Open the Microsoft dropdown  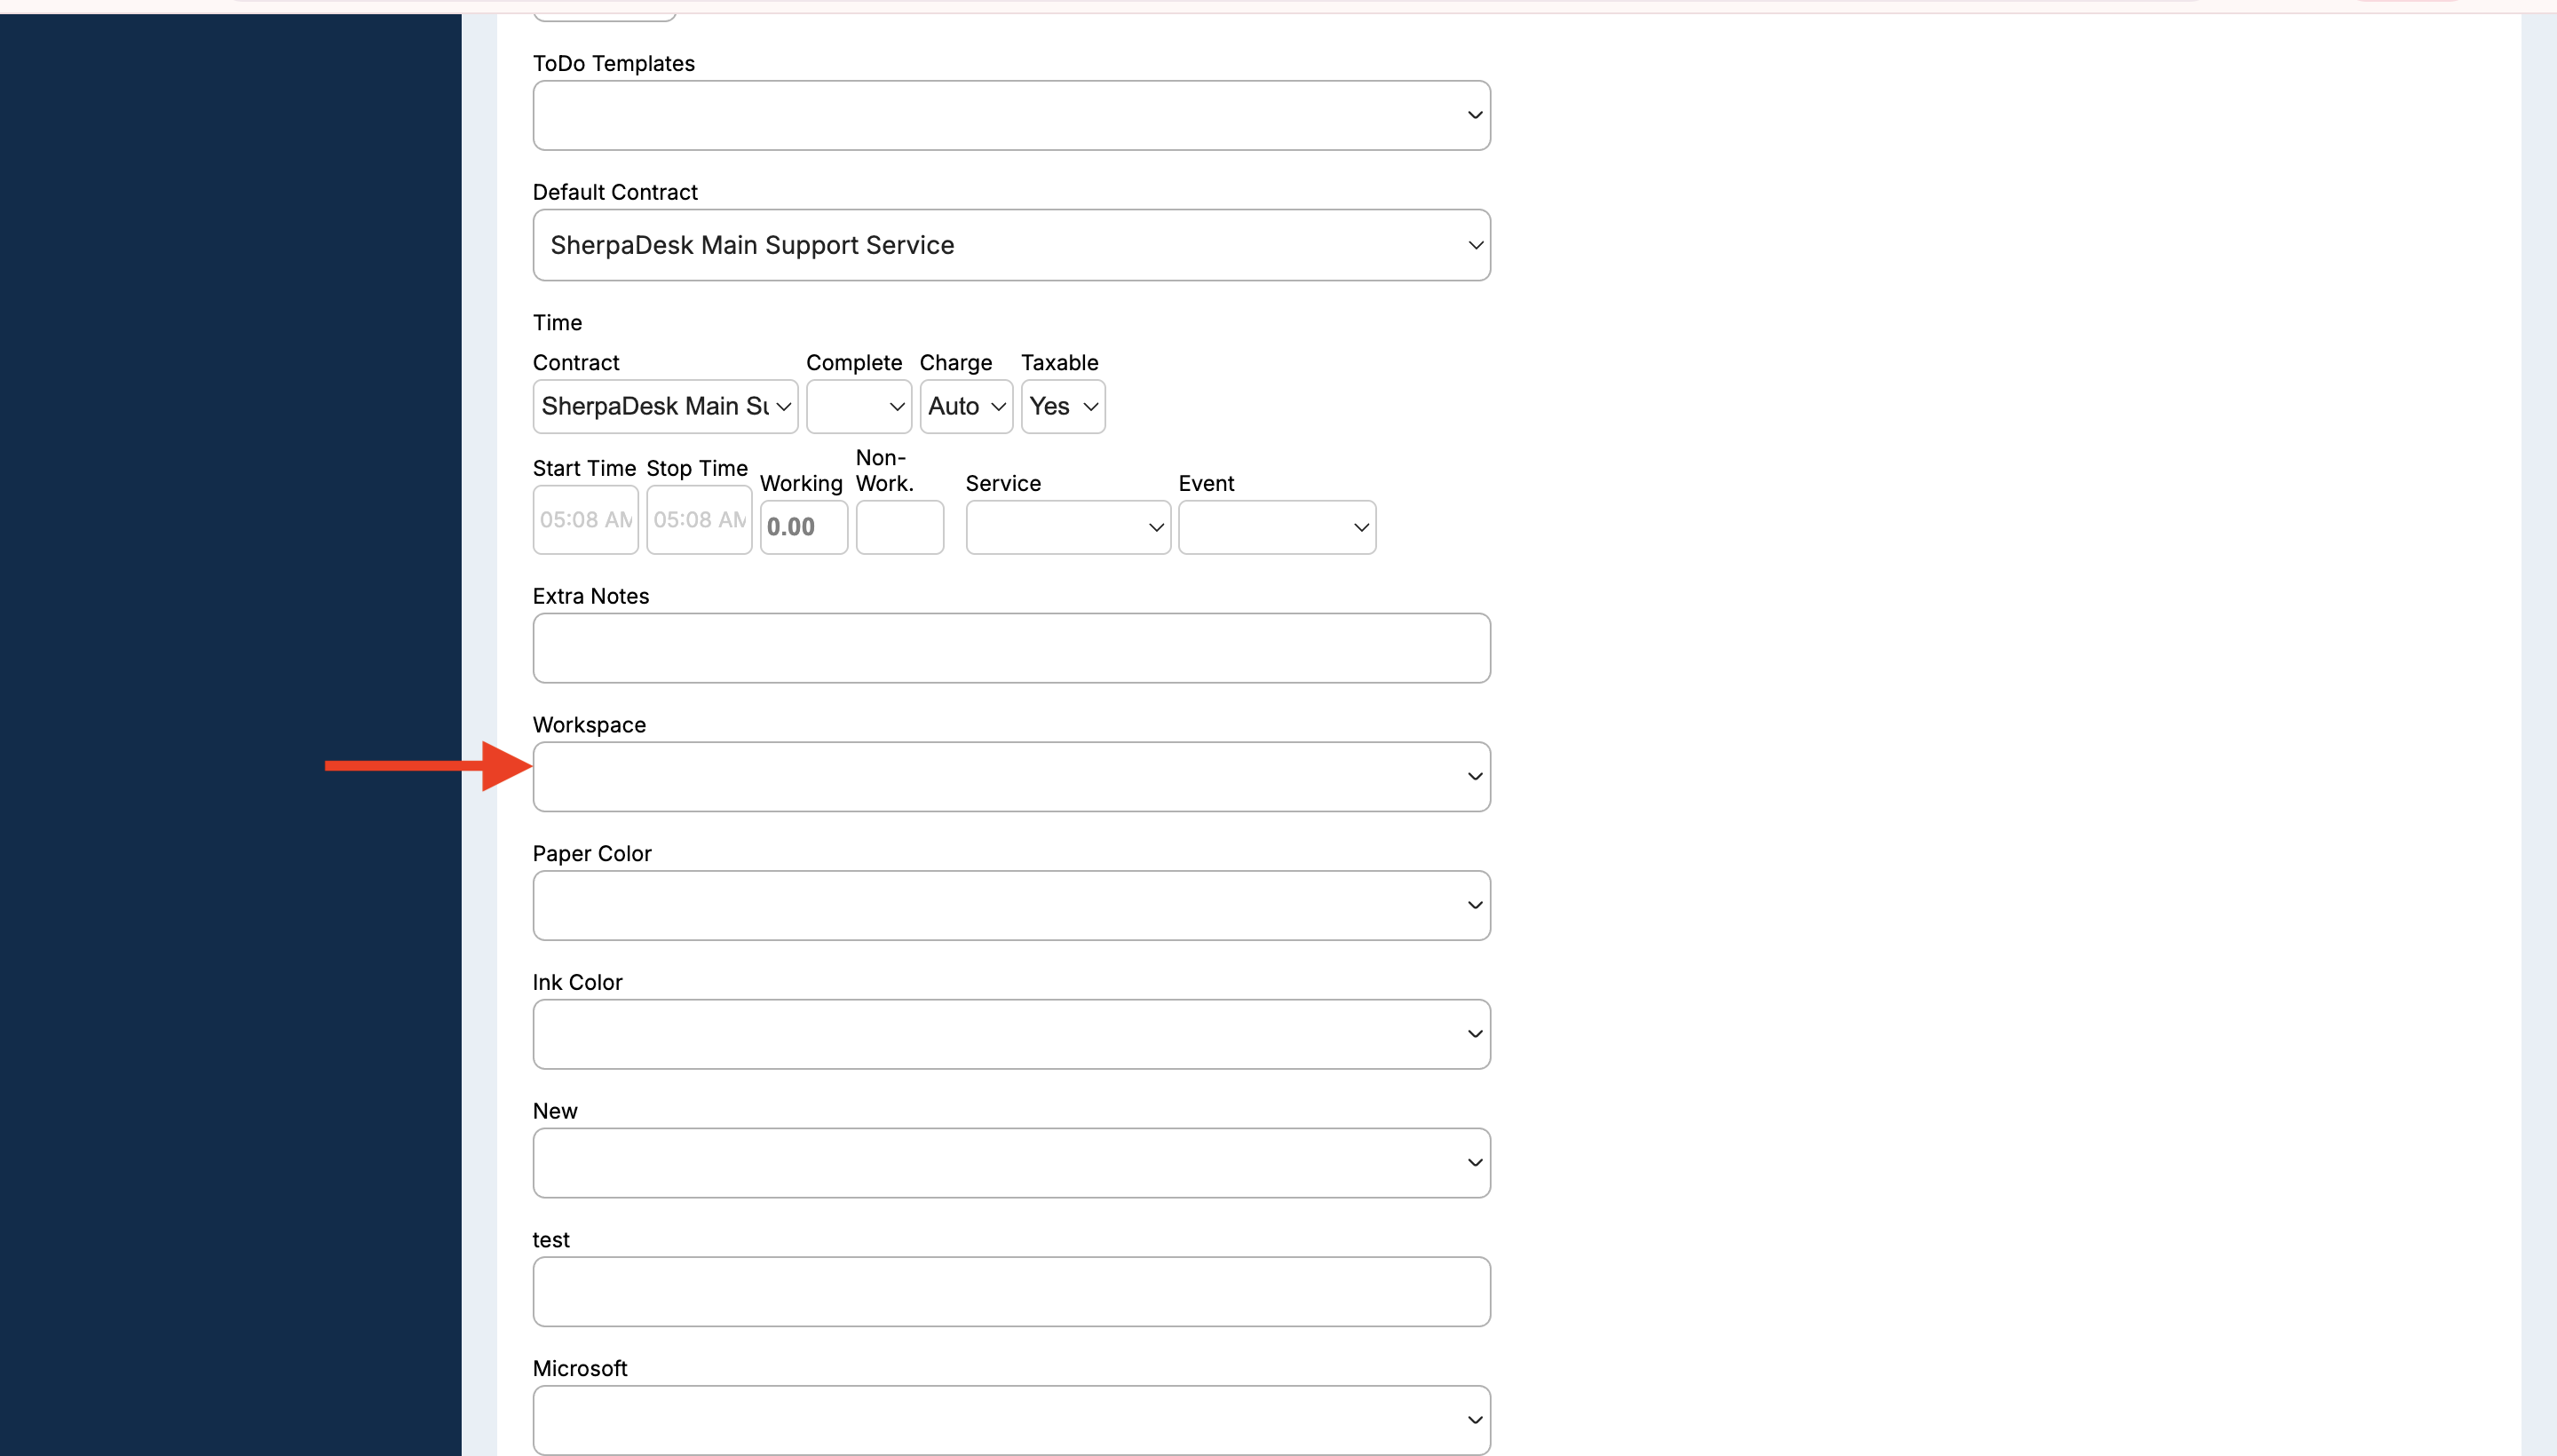1010,1420
